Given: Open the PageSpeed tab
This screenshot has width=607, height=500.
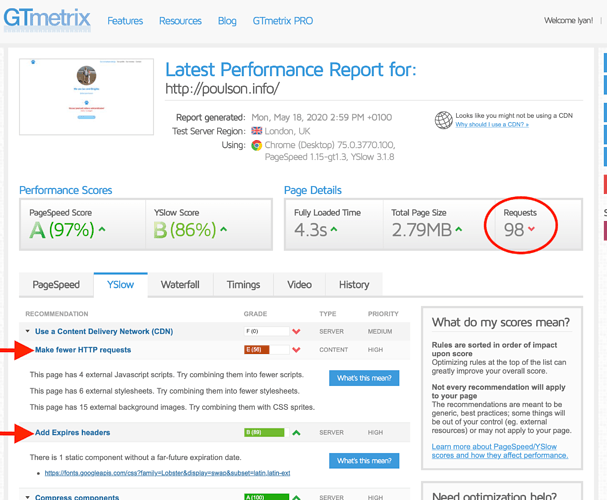Looking at the screenshot, I should coord(56,285).
